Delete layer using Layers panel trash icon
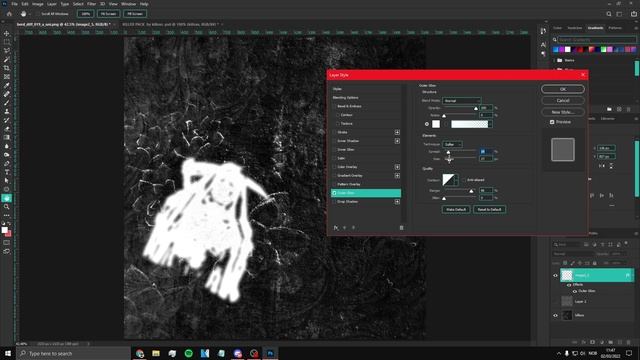The image size is (640, 360). [x=629, y=342]
